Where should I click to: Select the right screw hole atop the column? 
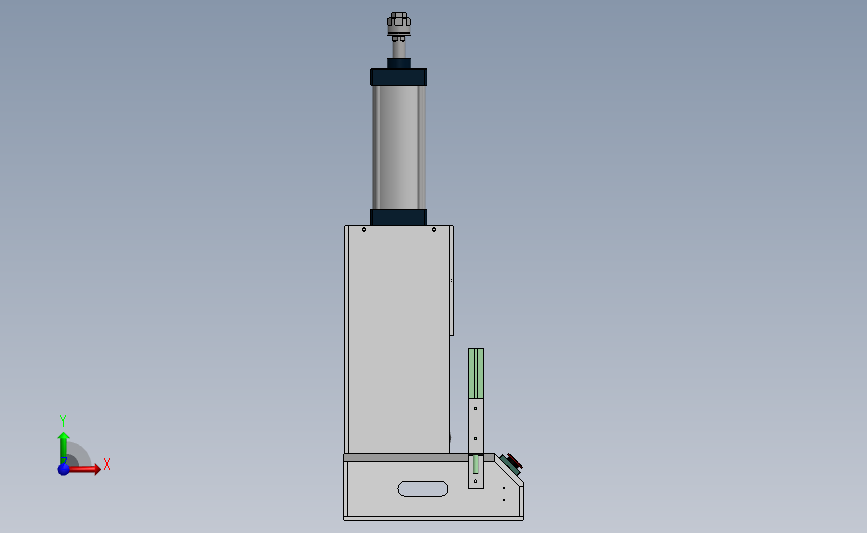[434, 229]
